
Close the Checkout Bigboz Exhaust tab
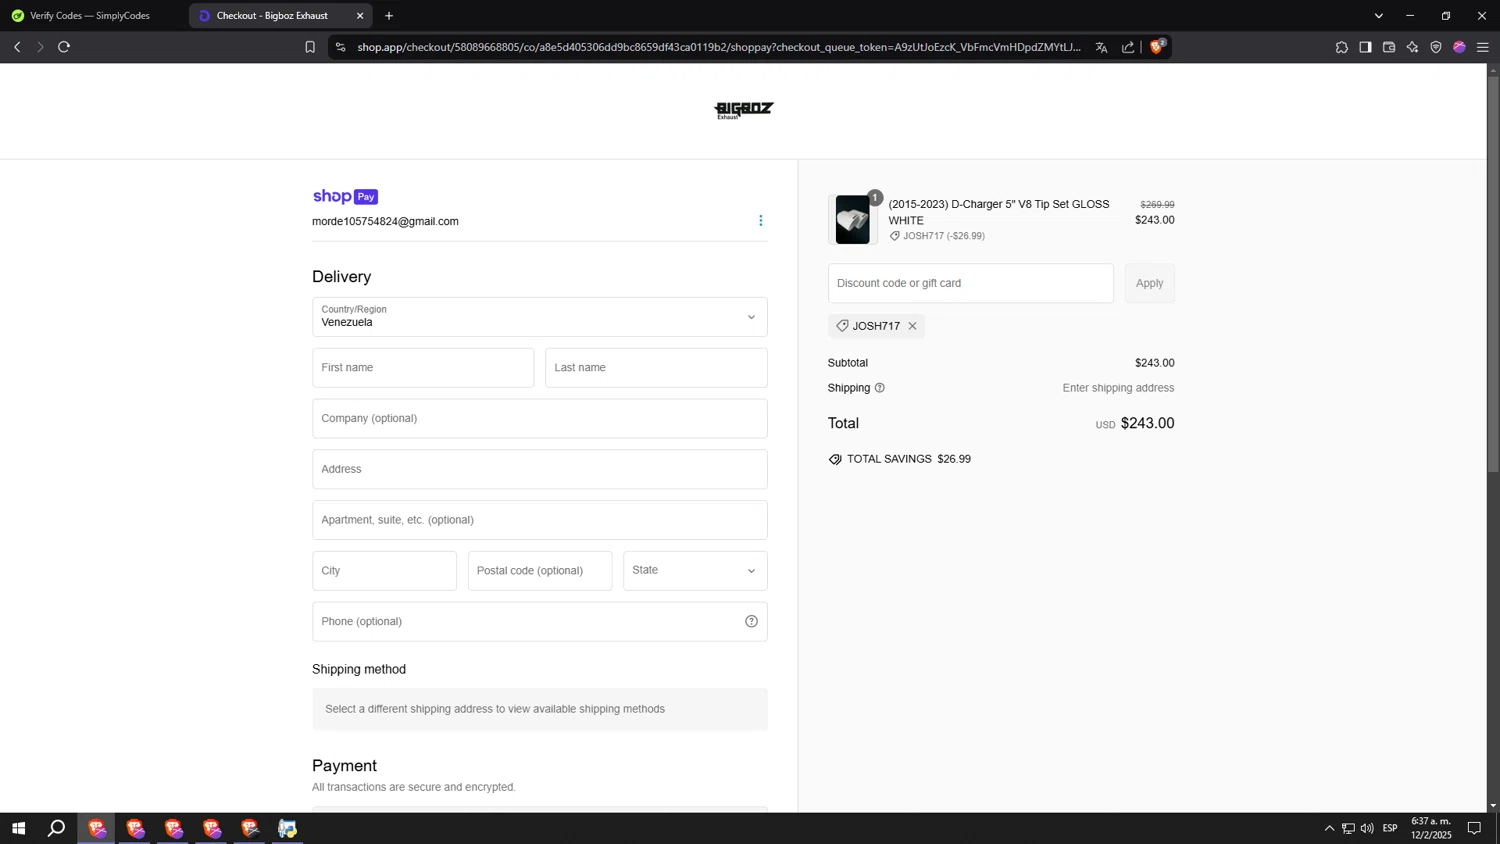pyautogui.click(x=360, y=16)
